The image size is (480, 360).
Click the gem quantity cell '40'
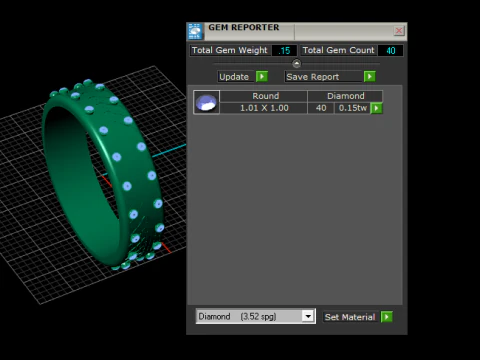(321, 108)
